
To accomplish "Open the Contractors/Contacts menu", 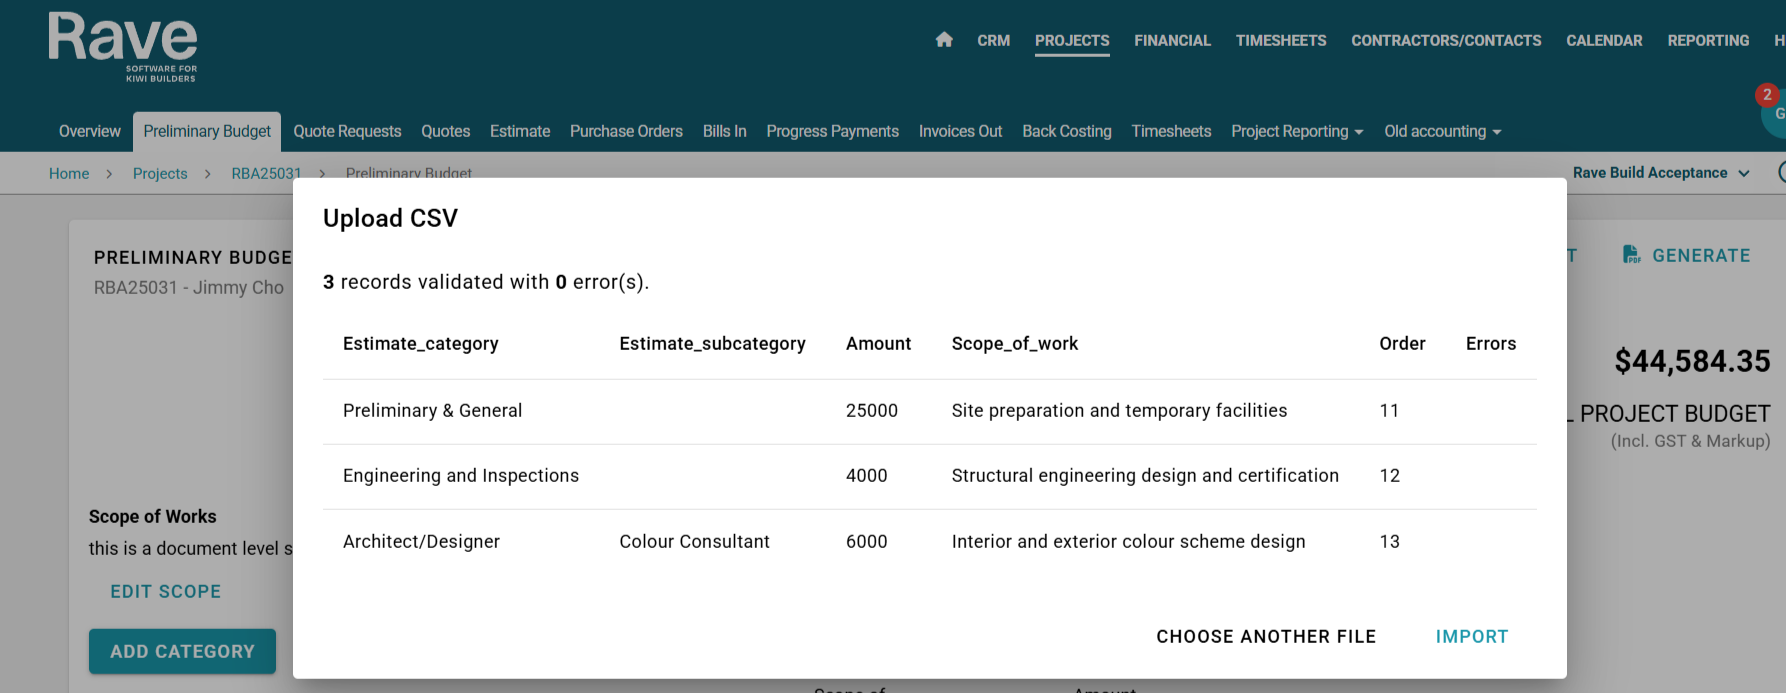I will pyautogui.click(x=1446, y=41).
